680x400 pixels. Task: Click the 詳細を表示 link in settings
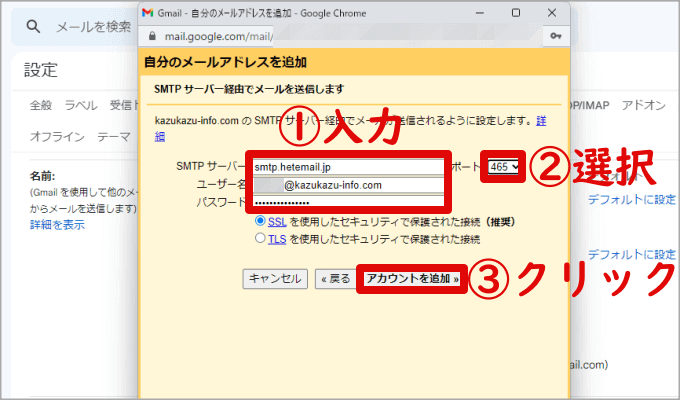[x=57, y=225]
